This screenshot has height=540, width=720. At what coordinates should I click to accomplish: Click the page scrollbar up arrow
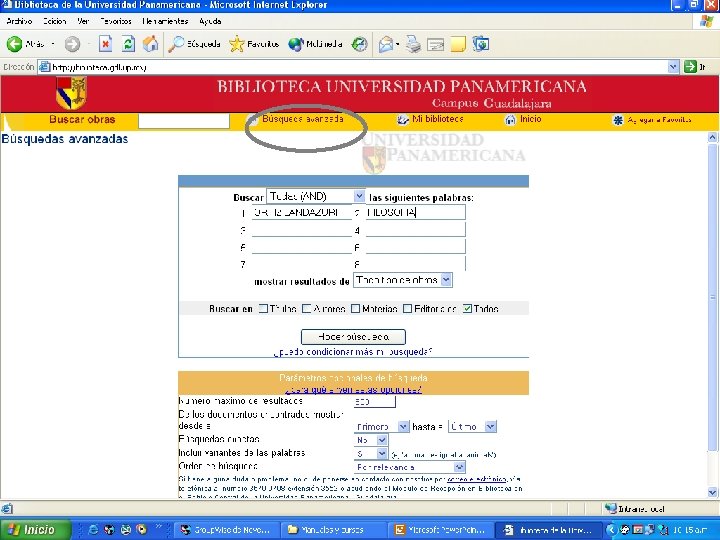(x=713, y=137)
